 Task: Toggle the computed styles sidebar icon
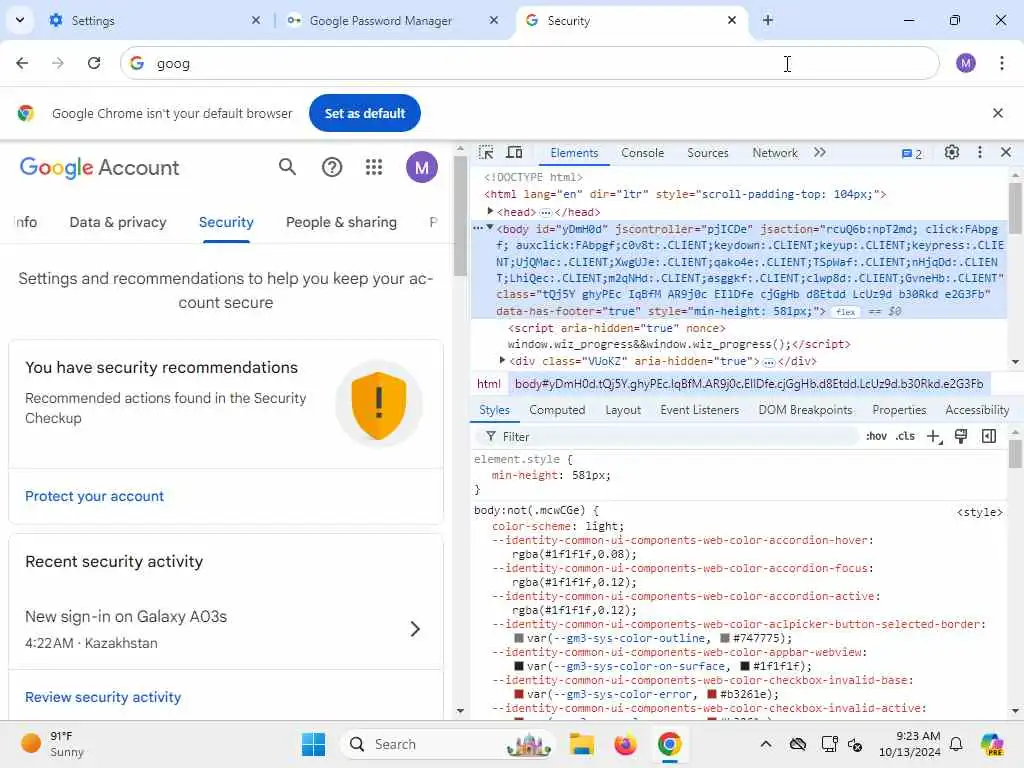point(989,436)
